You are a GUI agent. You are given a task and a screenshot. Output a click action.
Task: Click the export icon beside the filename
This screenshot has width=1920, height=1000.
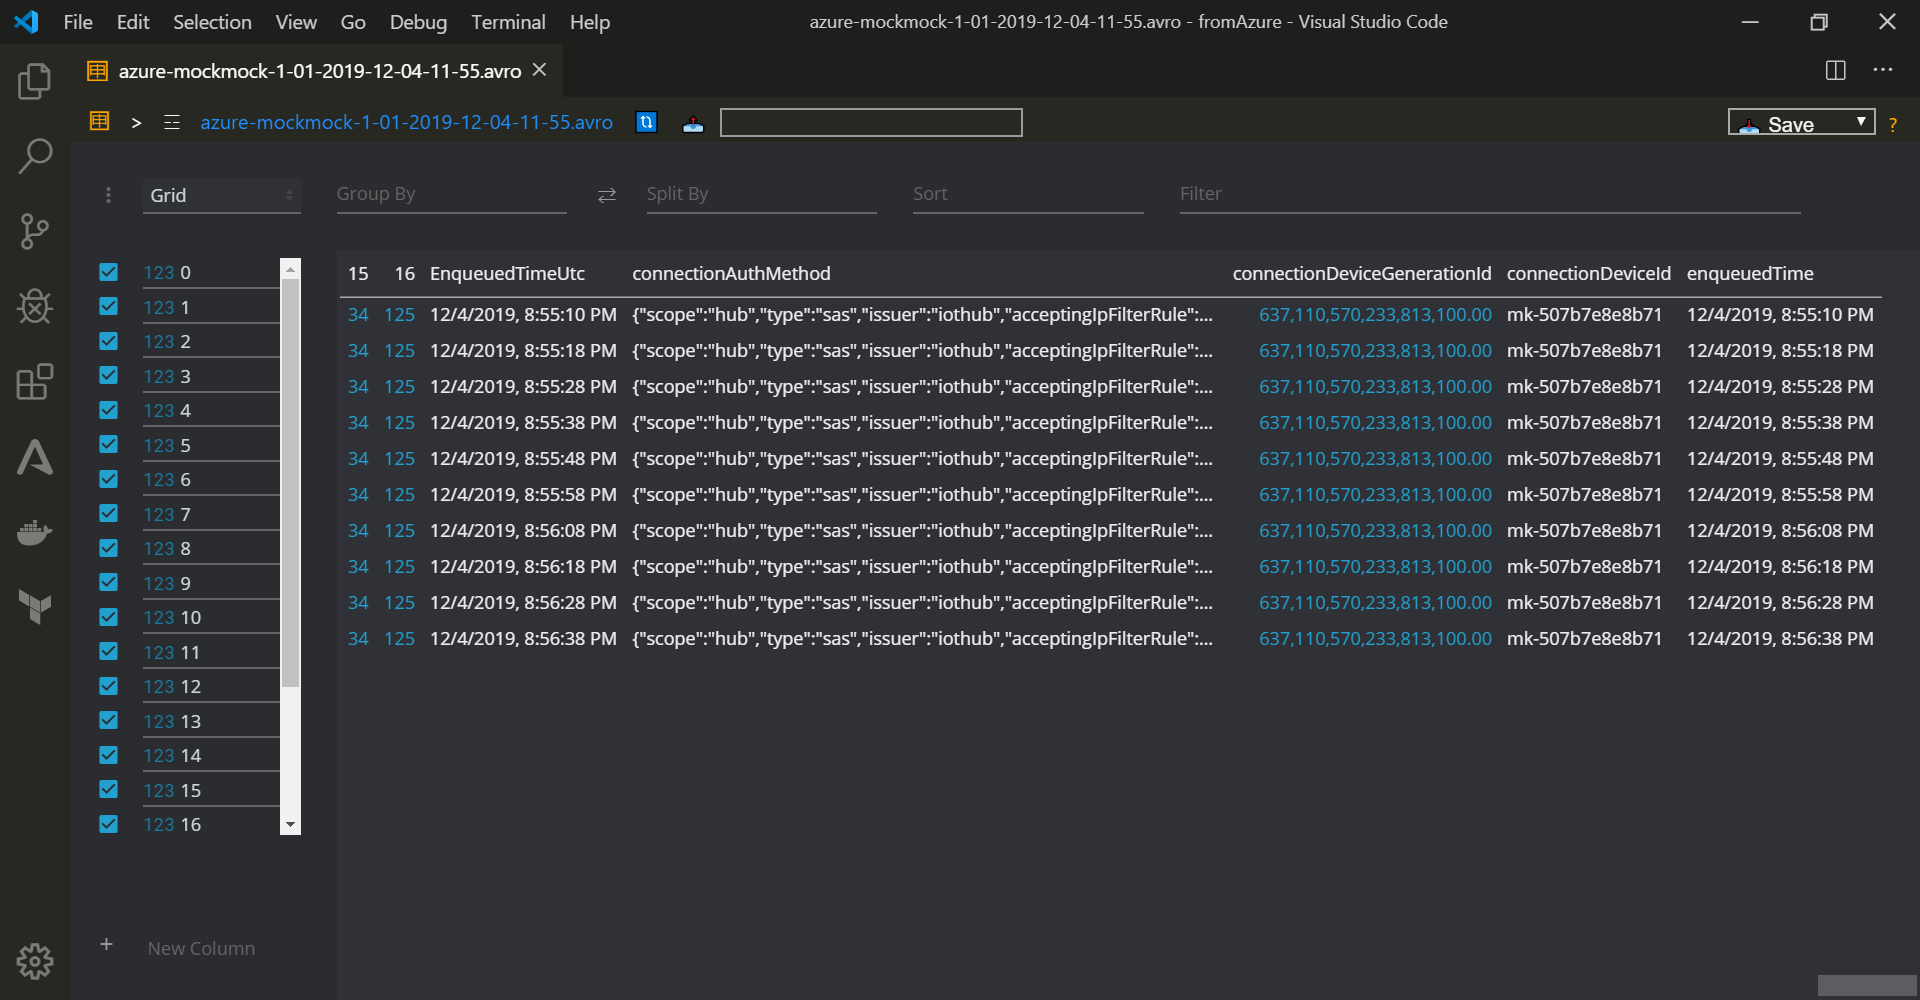coord(693,124)
